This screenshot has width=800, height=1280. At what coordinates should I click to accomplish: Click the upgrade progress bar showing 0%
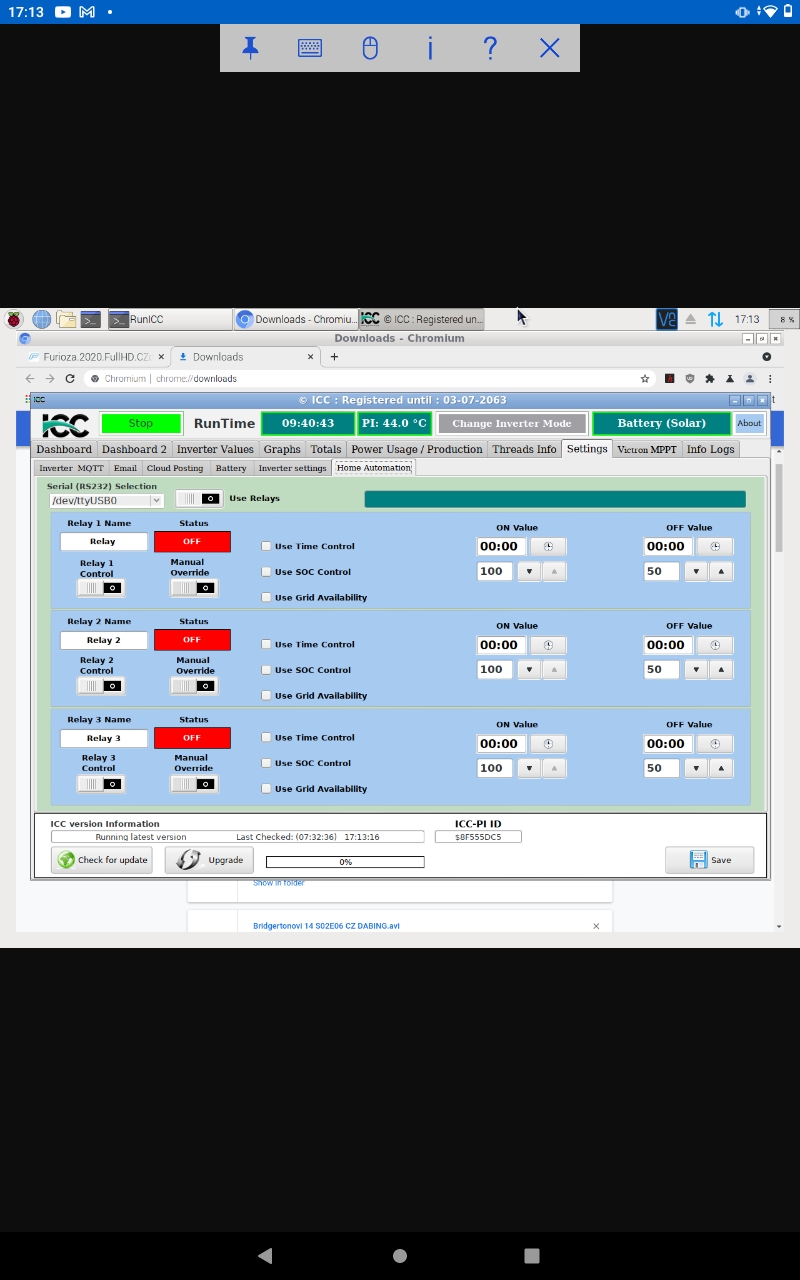click(345, 861)
